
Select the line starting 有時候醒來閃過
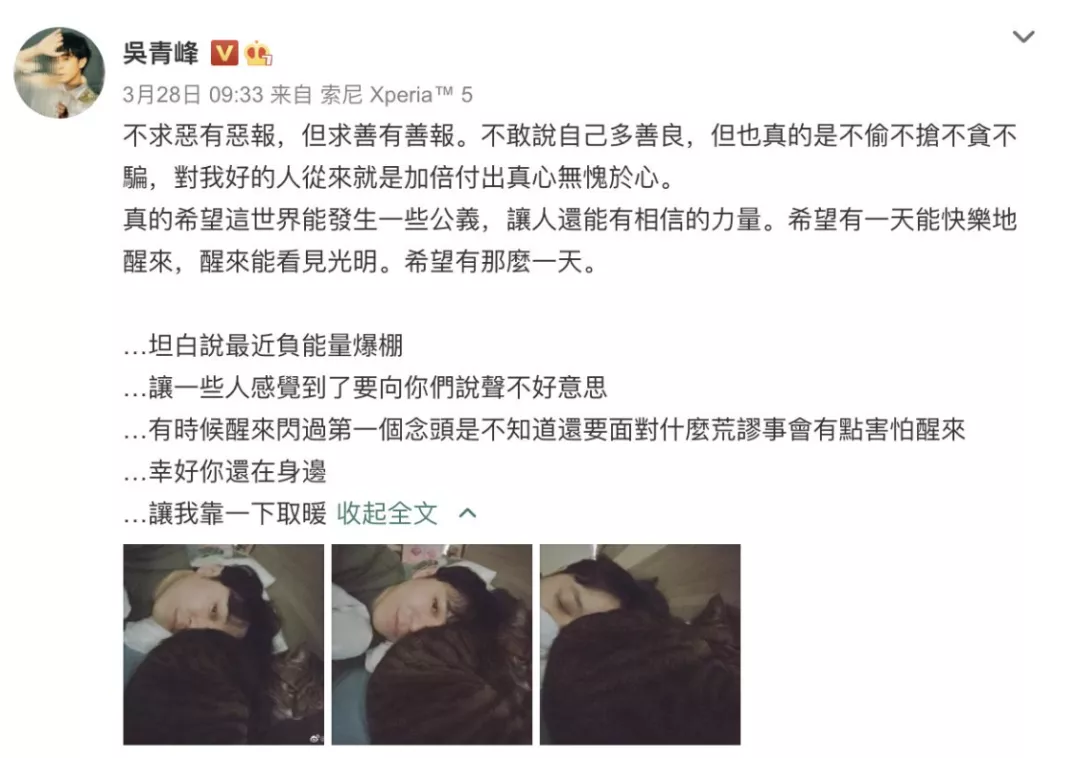544,430
